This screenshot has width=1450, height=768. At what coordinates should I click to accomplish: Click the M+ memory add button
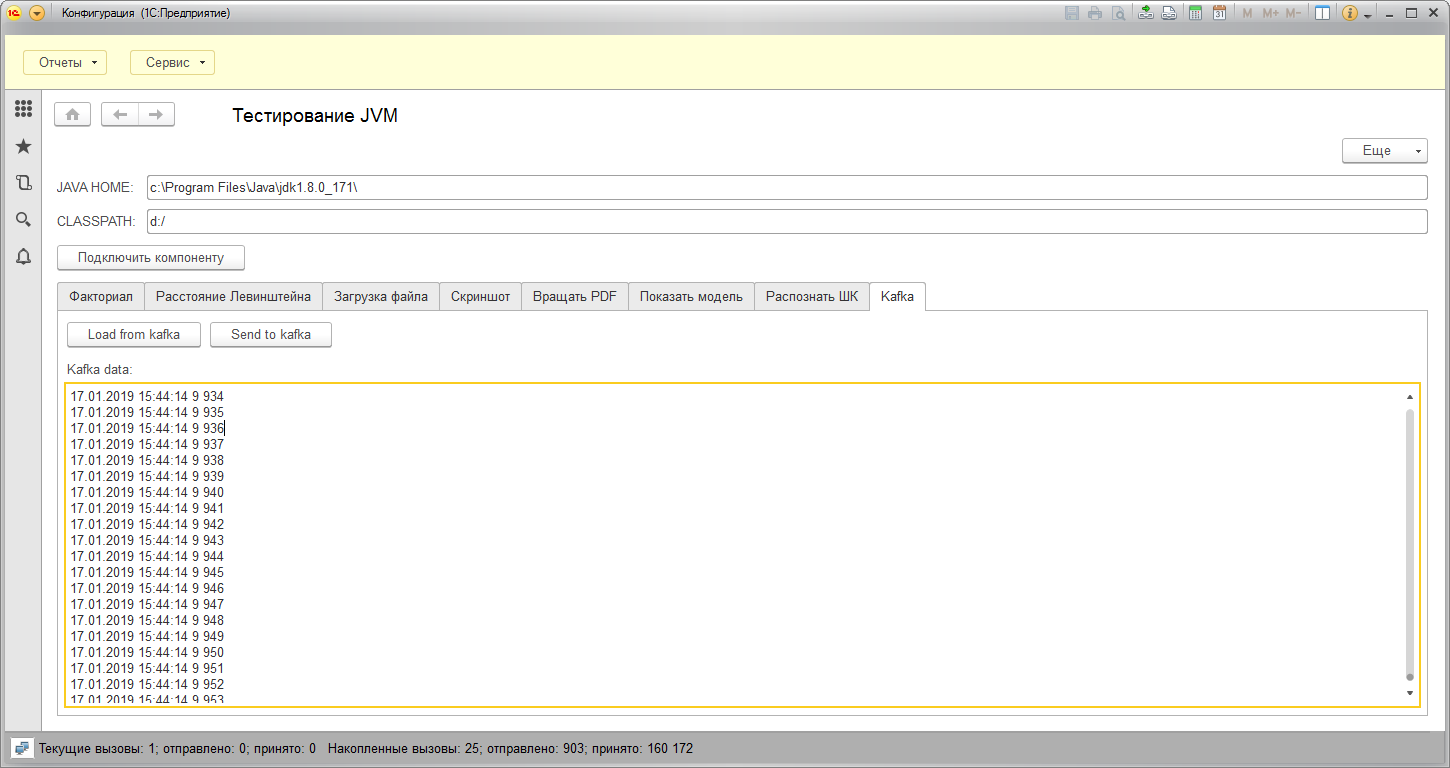pyautogui.click(x=1270, y=13)
